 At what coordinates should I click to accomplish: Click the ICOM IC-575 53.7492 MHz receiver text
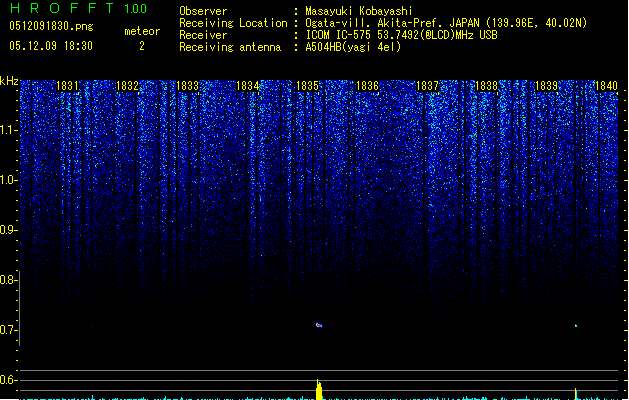[x=401, y=35]
